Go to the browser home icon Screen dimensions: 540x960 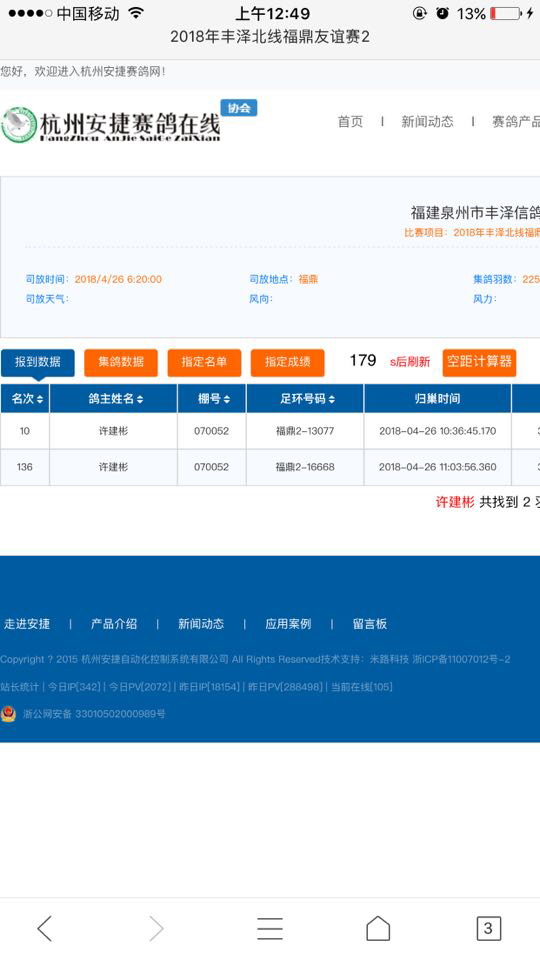click(378, 928)
